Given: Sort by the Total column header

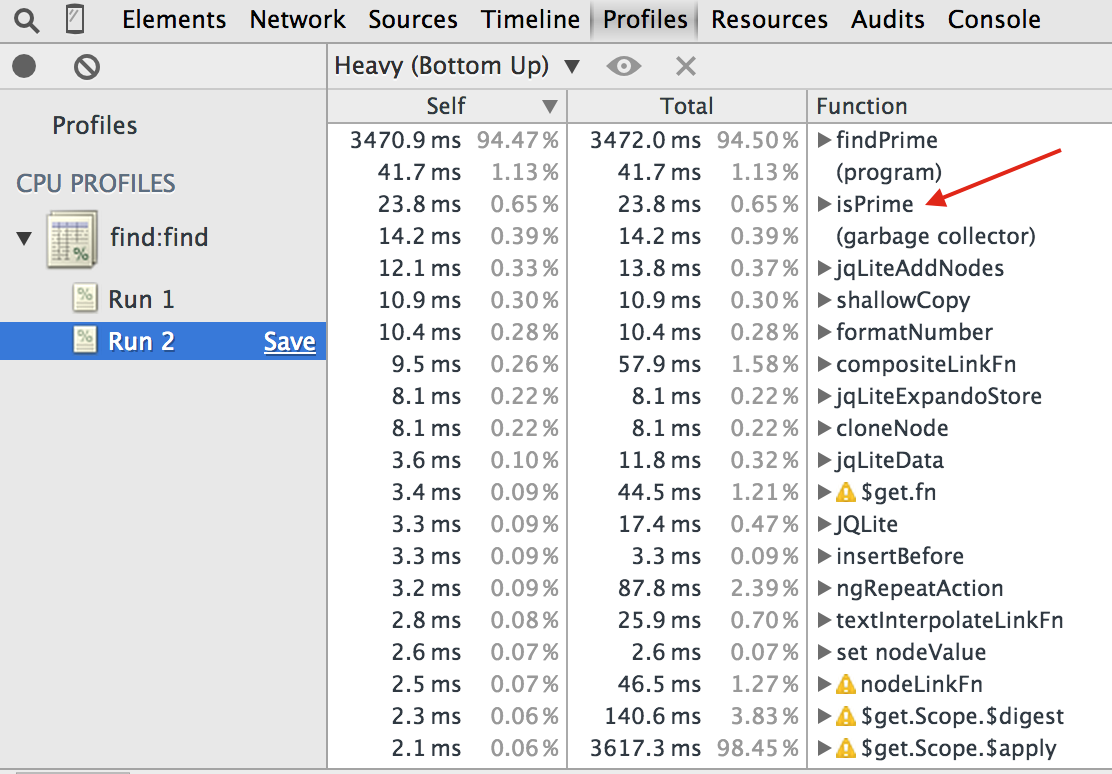Looking at the screenshot, I should tap(686, 106).
